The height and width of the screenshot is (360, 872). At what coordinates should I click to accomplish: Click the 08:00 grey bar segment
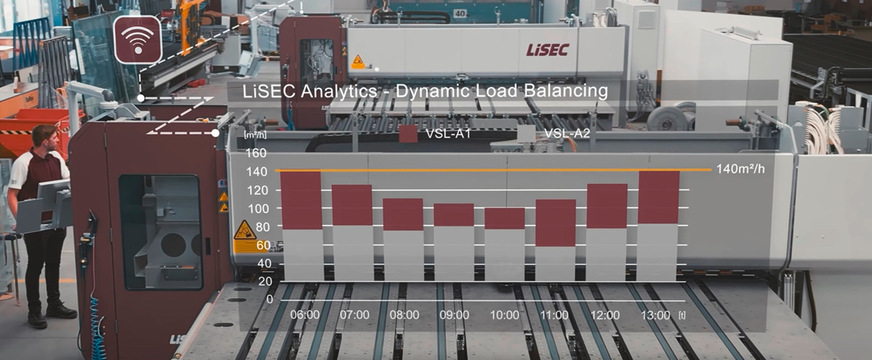[403, 255]
